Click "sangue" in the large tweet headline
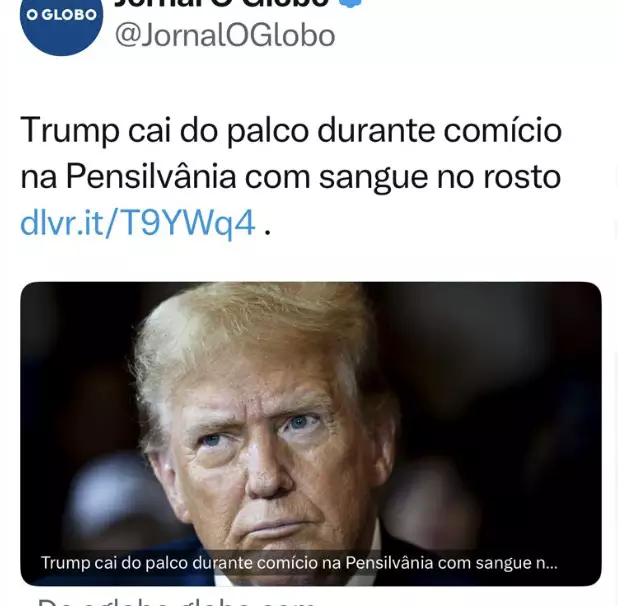 coord(374,179)
